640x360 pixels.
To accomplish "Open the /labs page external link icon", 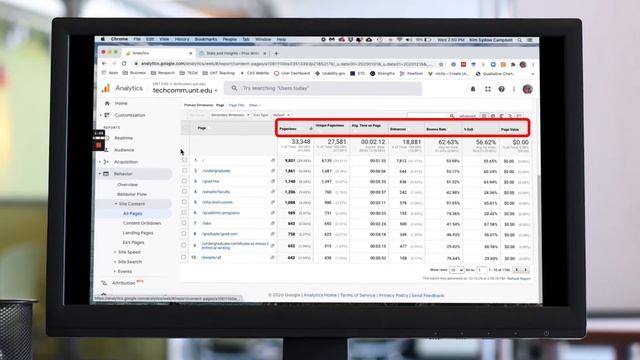I will coord(273,223).
